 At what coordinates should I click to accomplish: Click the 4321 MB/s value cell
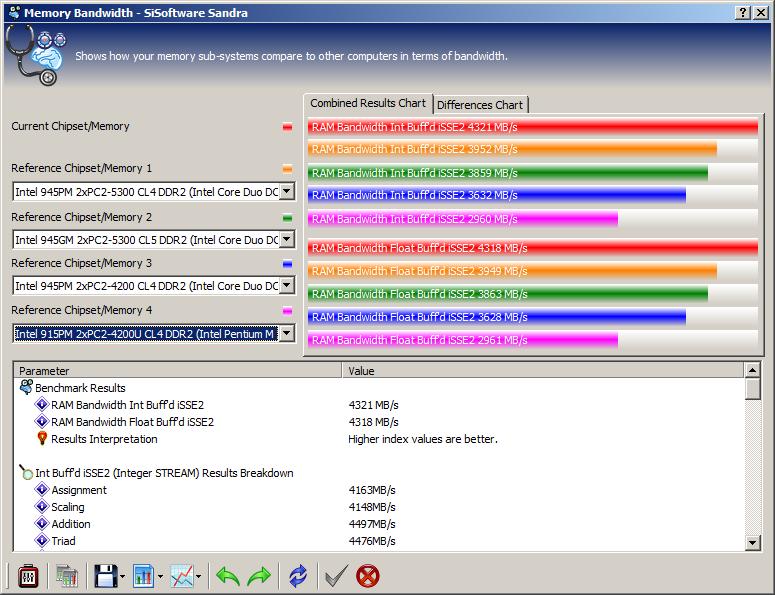(373, 405)
